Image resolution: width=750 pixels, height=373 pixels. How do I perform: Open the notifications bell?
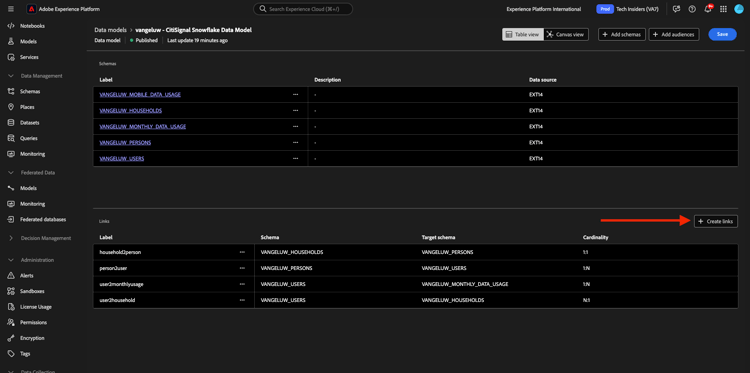708,9
